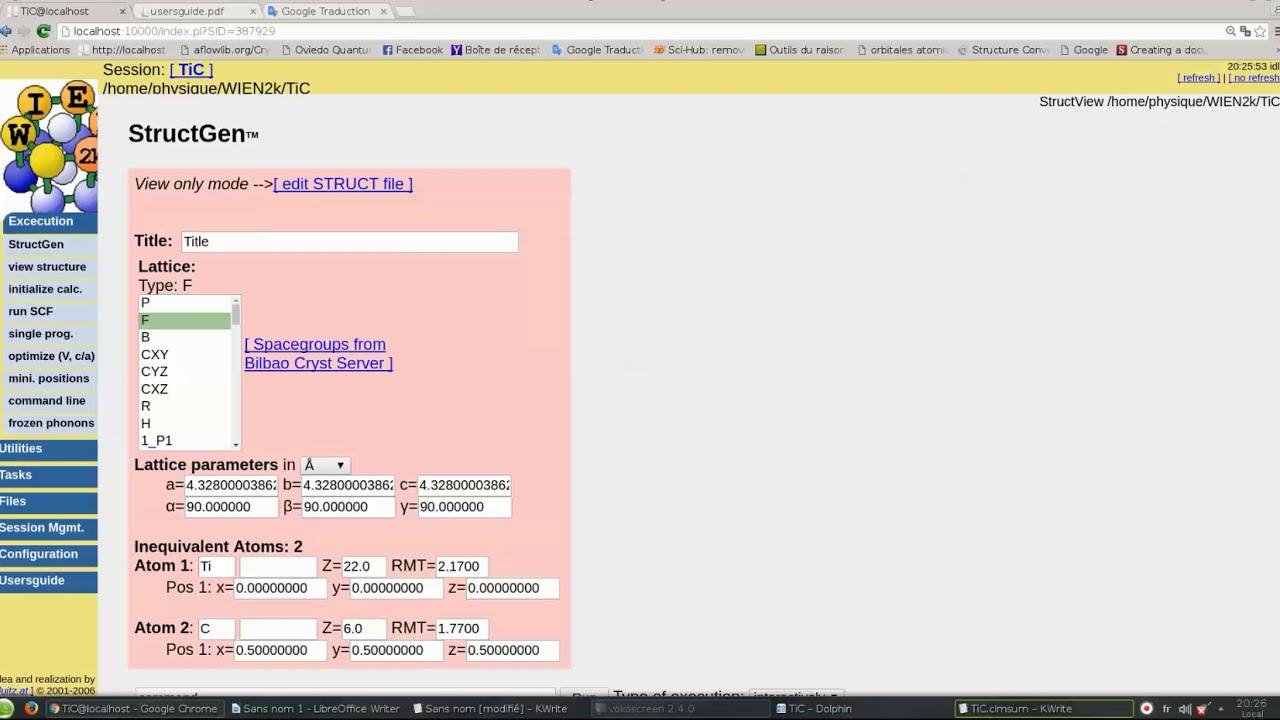Click the Atom 1 RMT input field
The height and width of the screenshot is (720, 1280).
[x=462, y=566]
